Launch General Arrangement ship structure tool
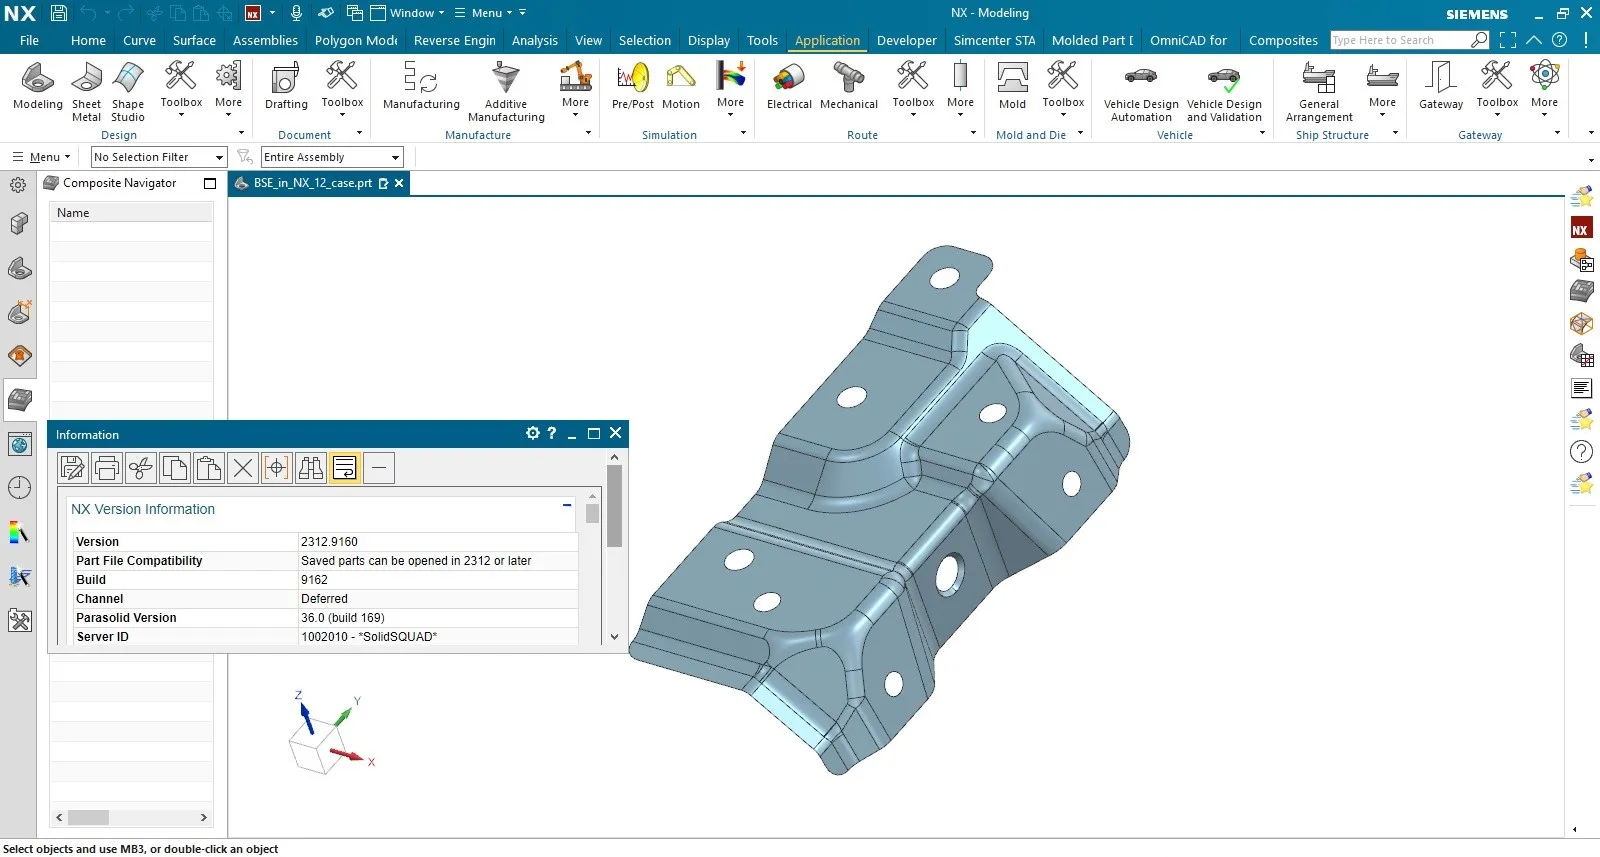This screenshot has width=1600, height=857. point(1319,92)
